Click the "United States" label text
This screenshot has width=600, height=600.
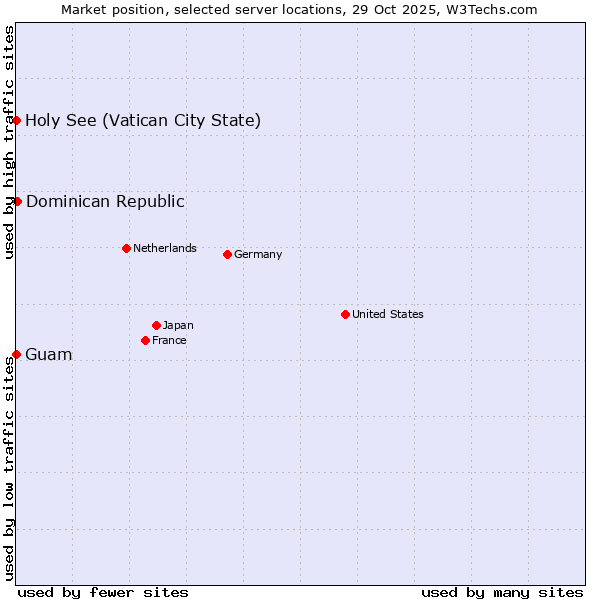[388, 314]
